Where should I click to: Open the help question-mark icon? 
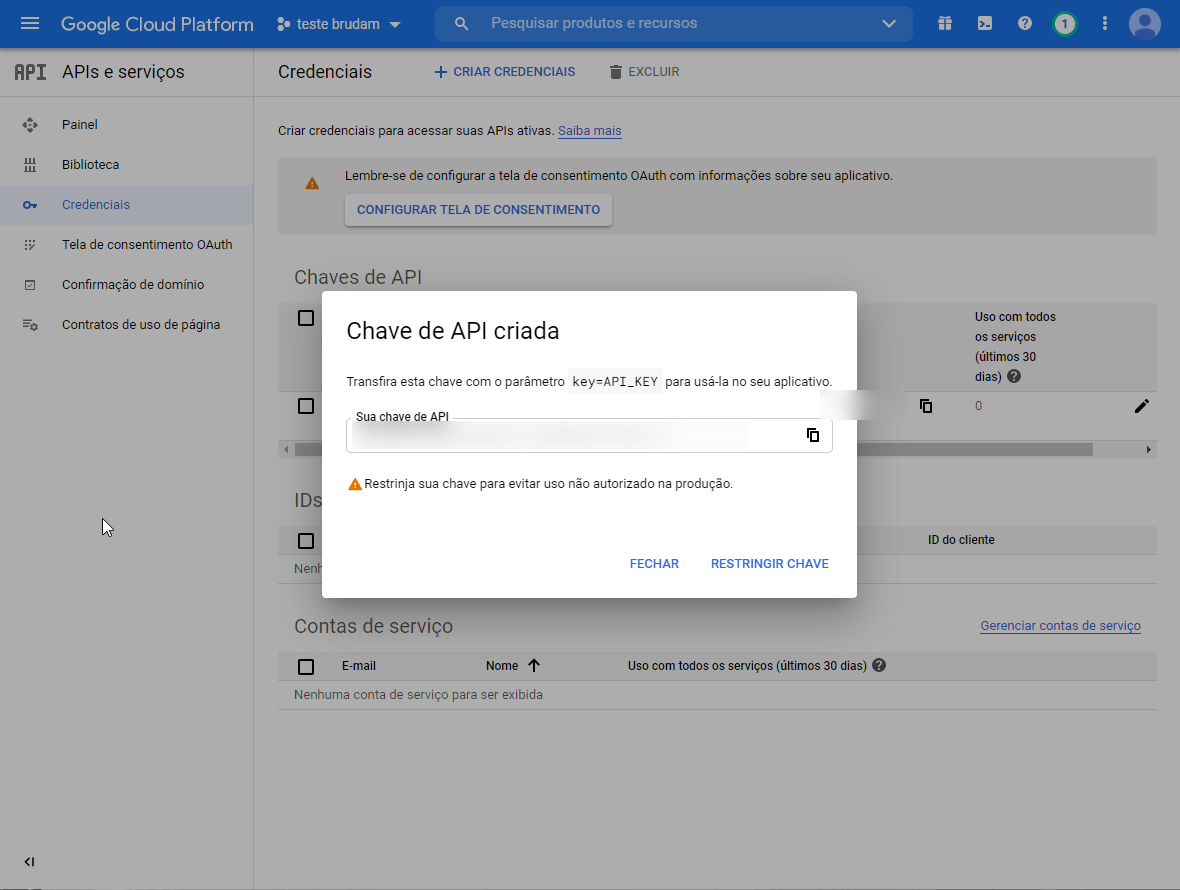[1024, 23]
